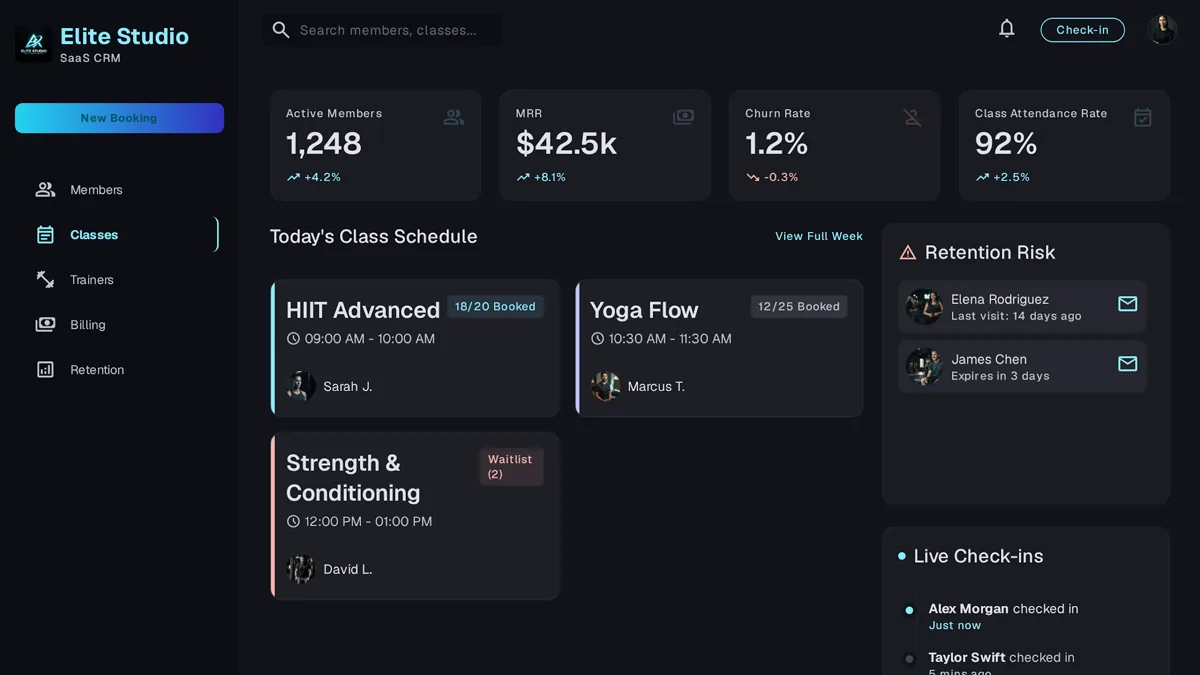Click the MRR money icon
1200x675 pixels.
(x=683, y=117)
